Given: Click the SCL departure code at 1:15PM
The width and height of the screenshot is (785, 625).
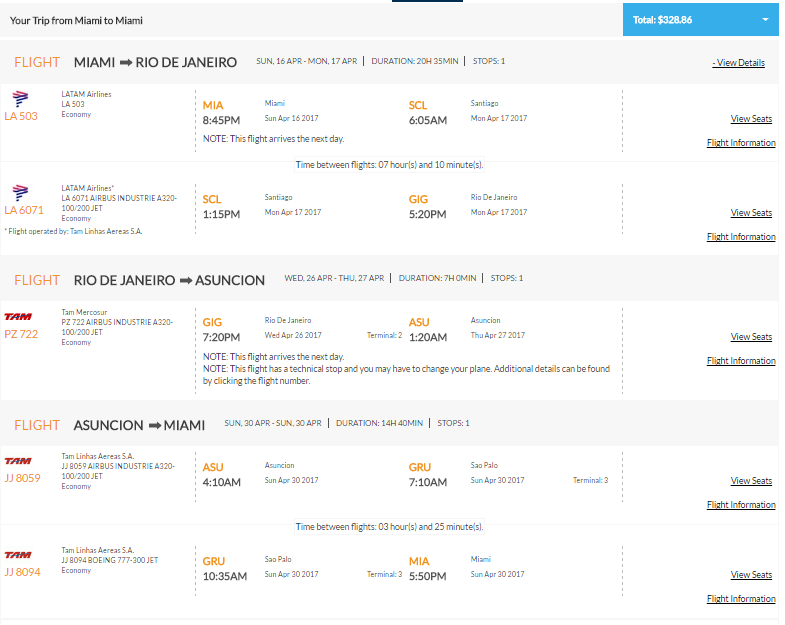Looking at the screenshot, I should tap(212, 199).
